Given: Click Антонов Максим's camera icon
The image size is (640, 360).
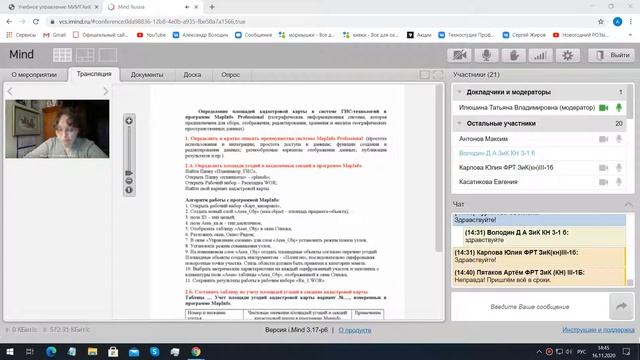Looking at the screenshot, I should click(x=604, y=139).
